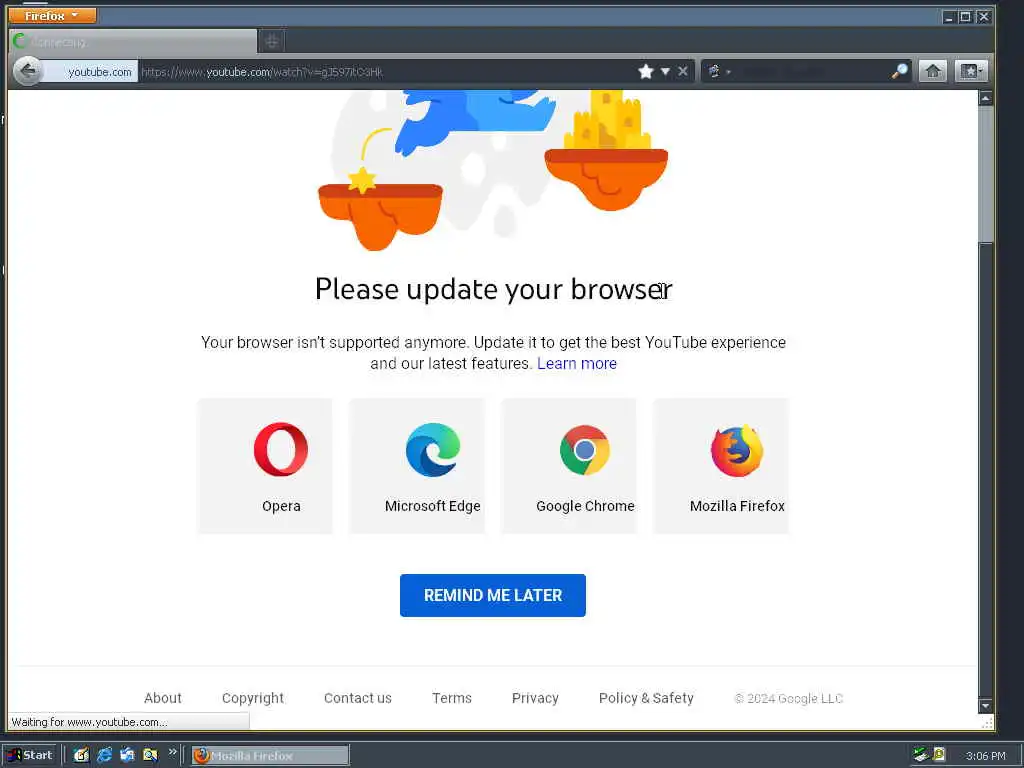Expand the quick launch overflow chevron
This screenshot has height=768, width=1024.
172,752
